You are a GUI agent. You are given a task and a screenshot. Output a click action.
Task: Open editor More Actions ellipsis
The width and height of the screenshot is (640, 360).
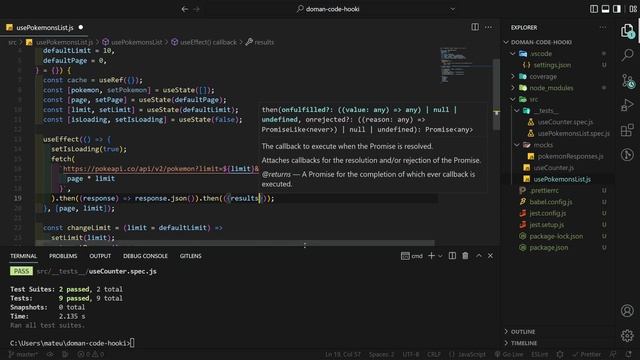[x=489, y=27]
